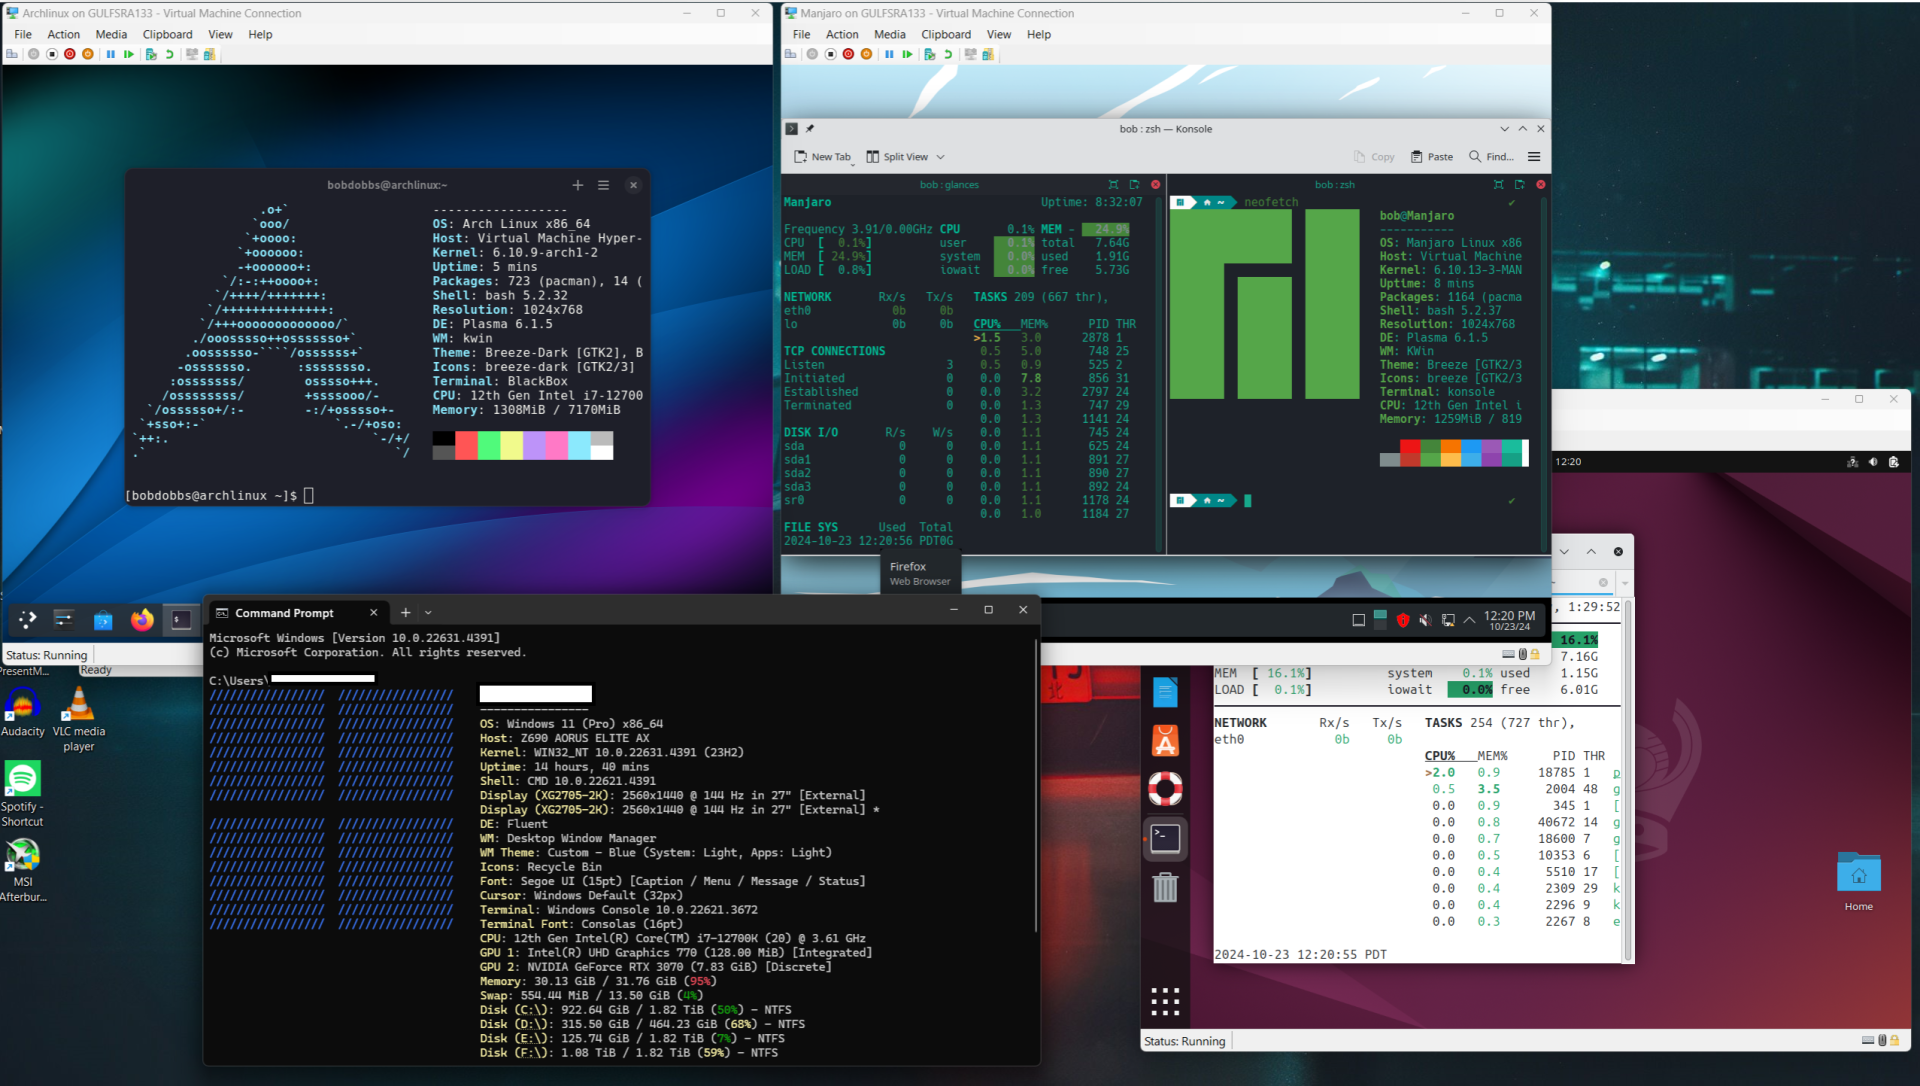The width and height of the screenshot is (1920, 1086).
Task: Open Clipboard menu in Archlinux VM window
Action: (x=167, y=34)
